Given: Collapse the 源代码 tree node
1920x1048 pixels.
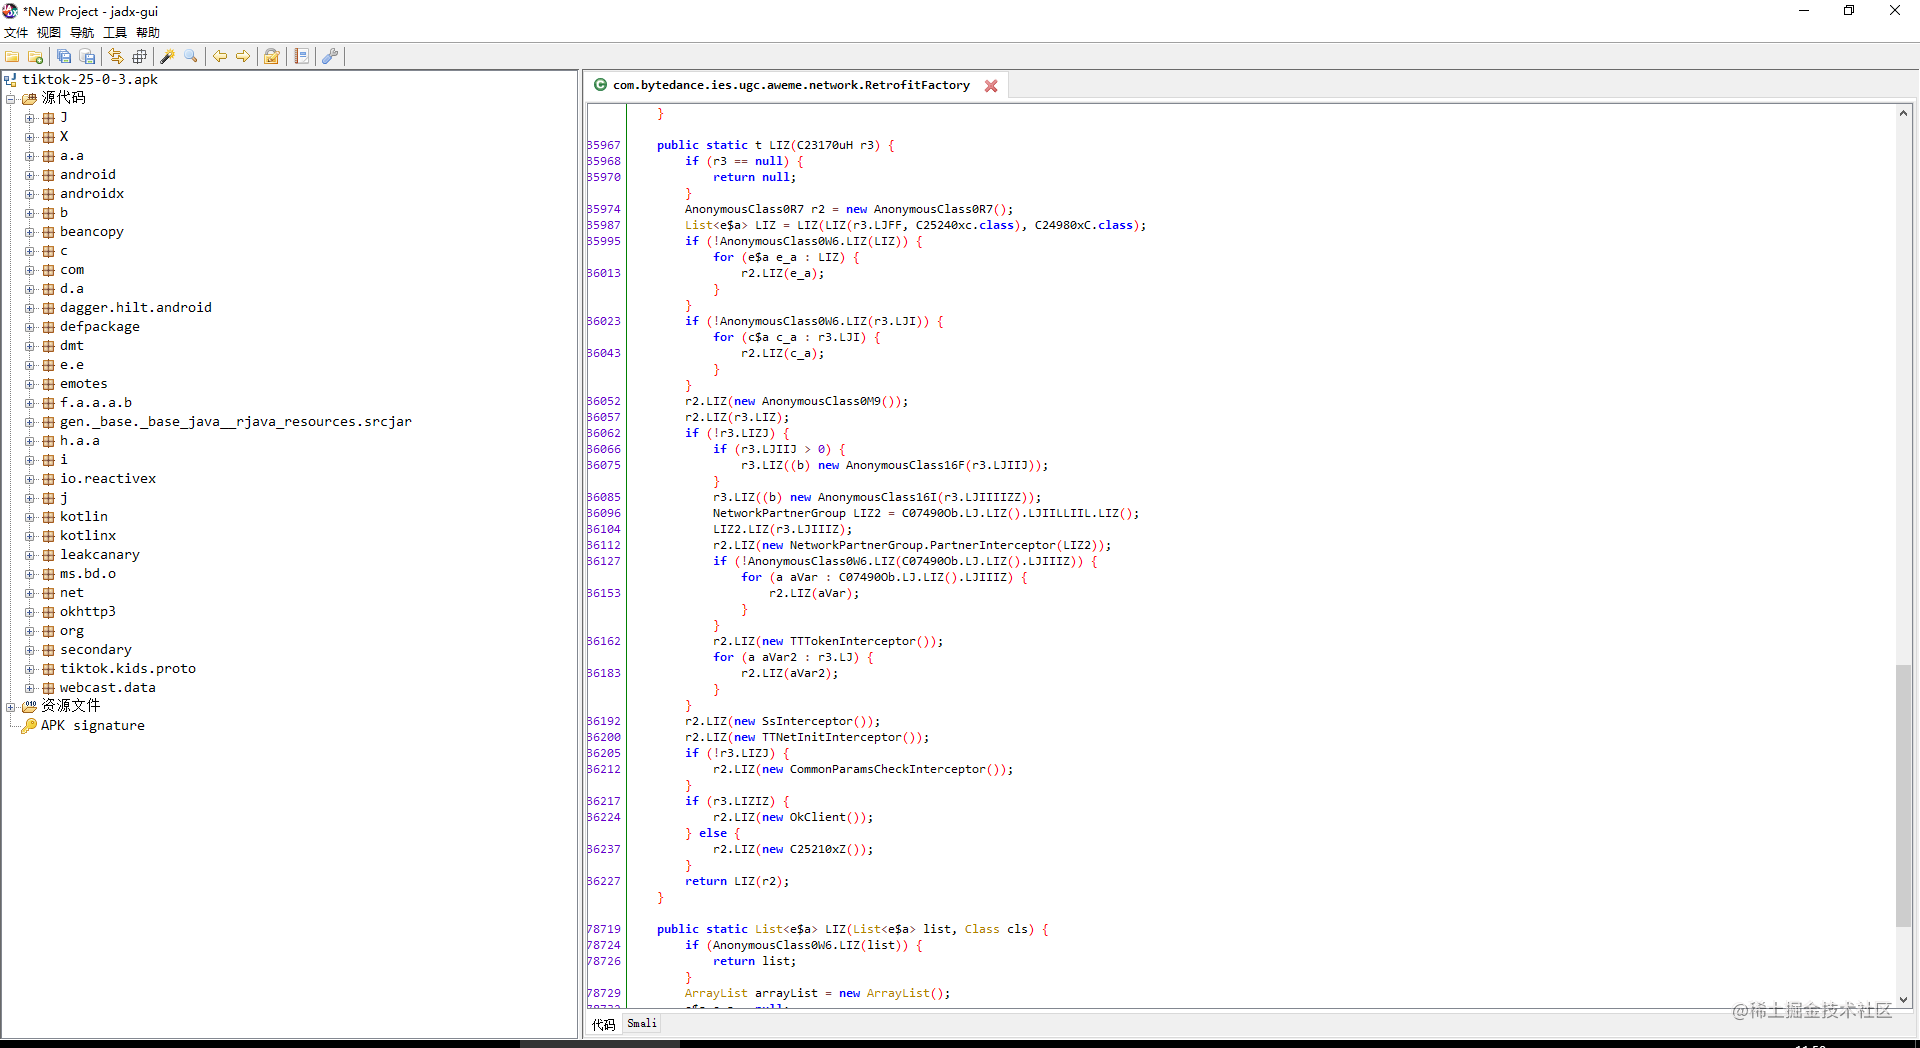Looking at the screenshot, I should (x=11, y=99).
